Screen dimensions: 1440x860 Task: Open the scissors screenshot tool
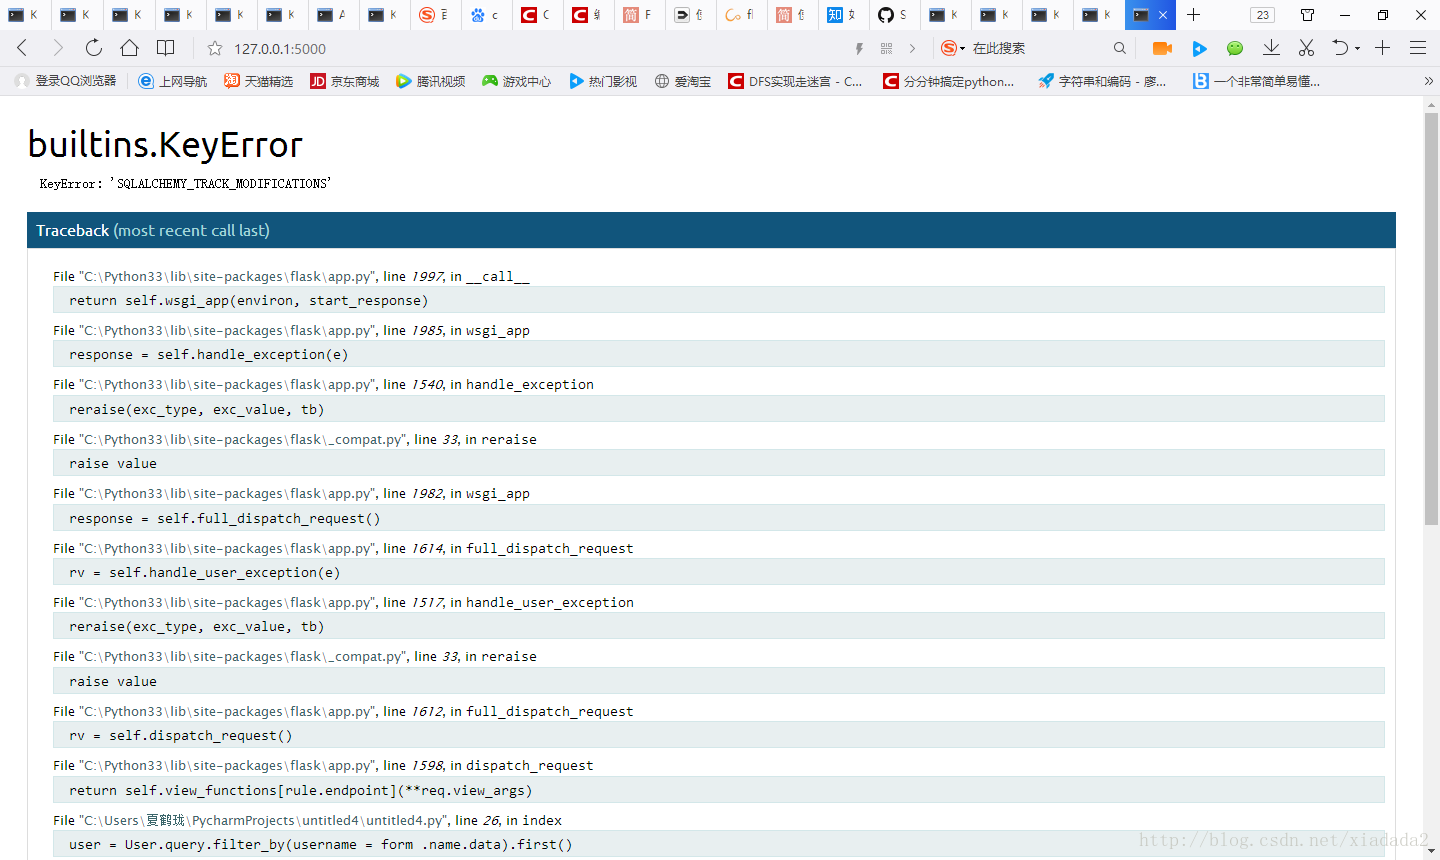pos(1306,48)
